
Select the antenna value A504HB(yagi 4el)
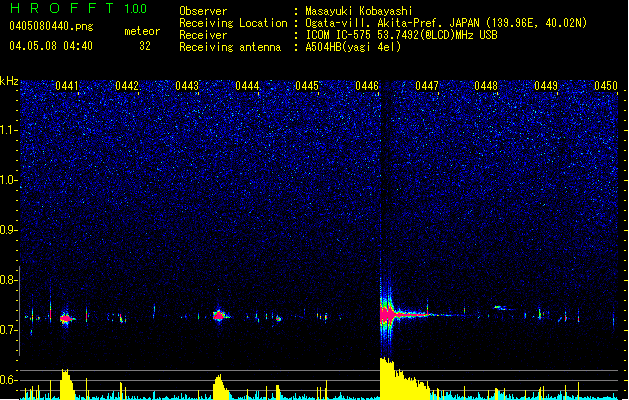coord(353,47)
